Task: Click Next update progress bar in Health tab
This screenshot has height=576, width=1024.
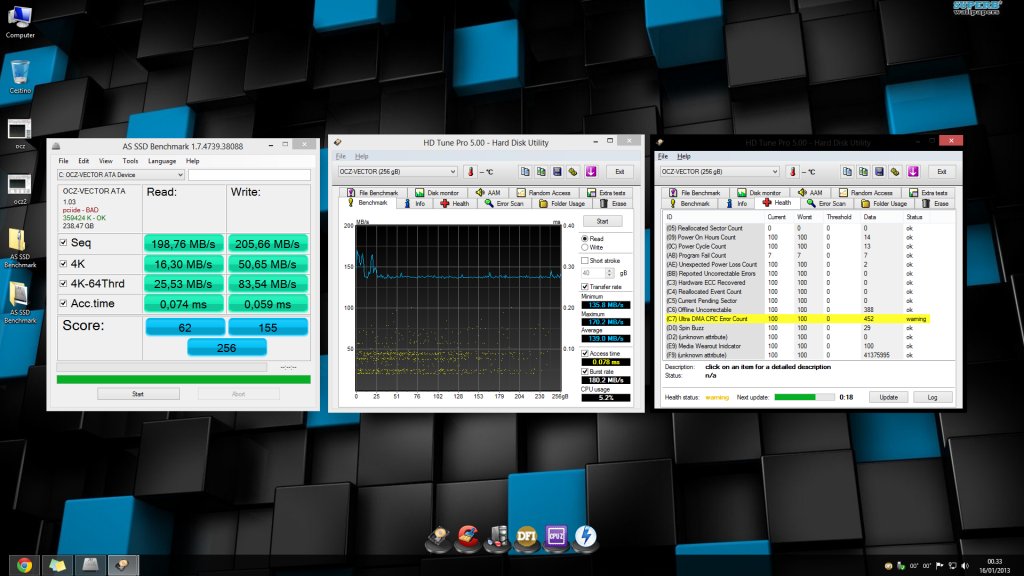Action: [804, 397]
